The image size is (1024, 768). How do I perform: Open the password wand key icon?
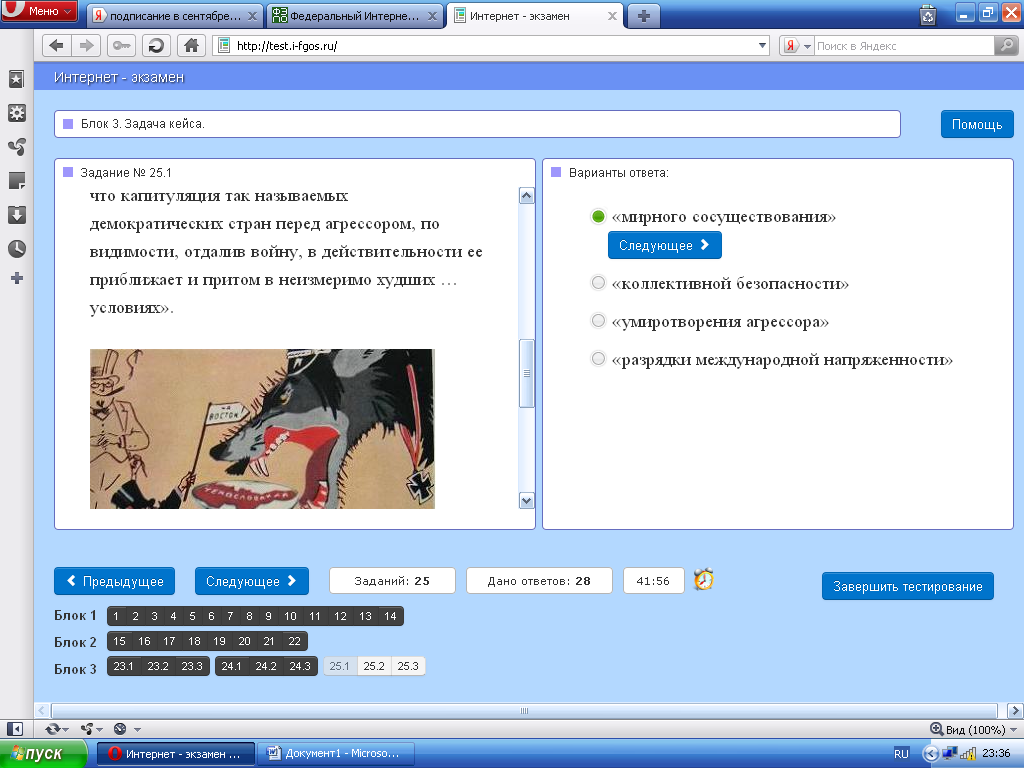(122, 46)
